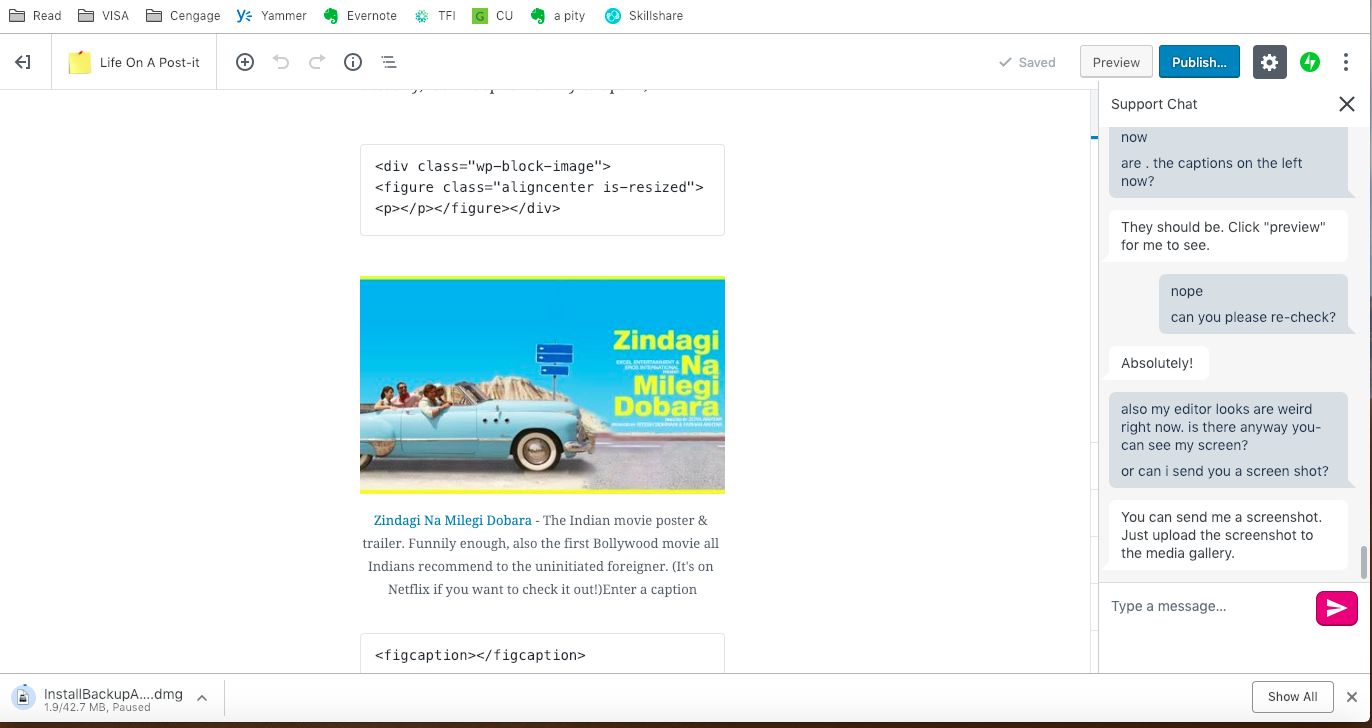Toggle the settings gear sidebar
1372x728 pixels.
pos(1269,62)
